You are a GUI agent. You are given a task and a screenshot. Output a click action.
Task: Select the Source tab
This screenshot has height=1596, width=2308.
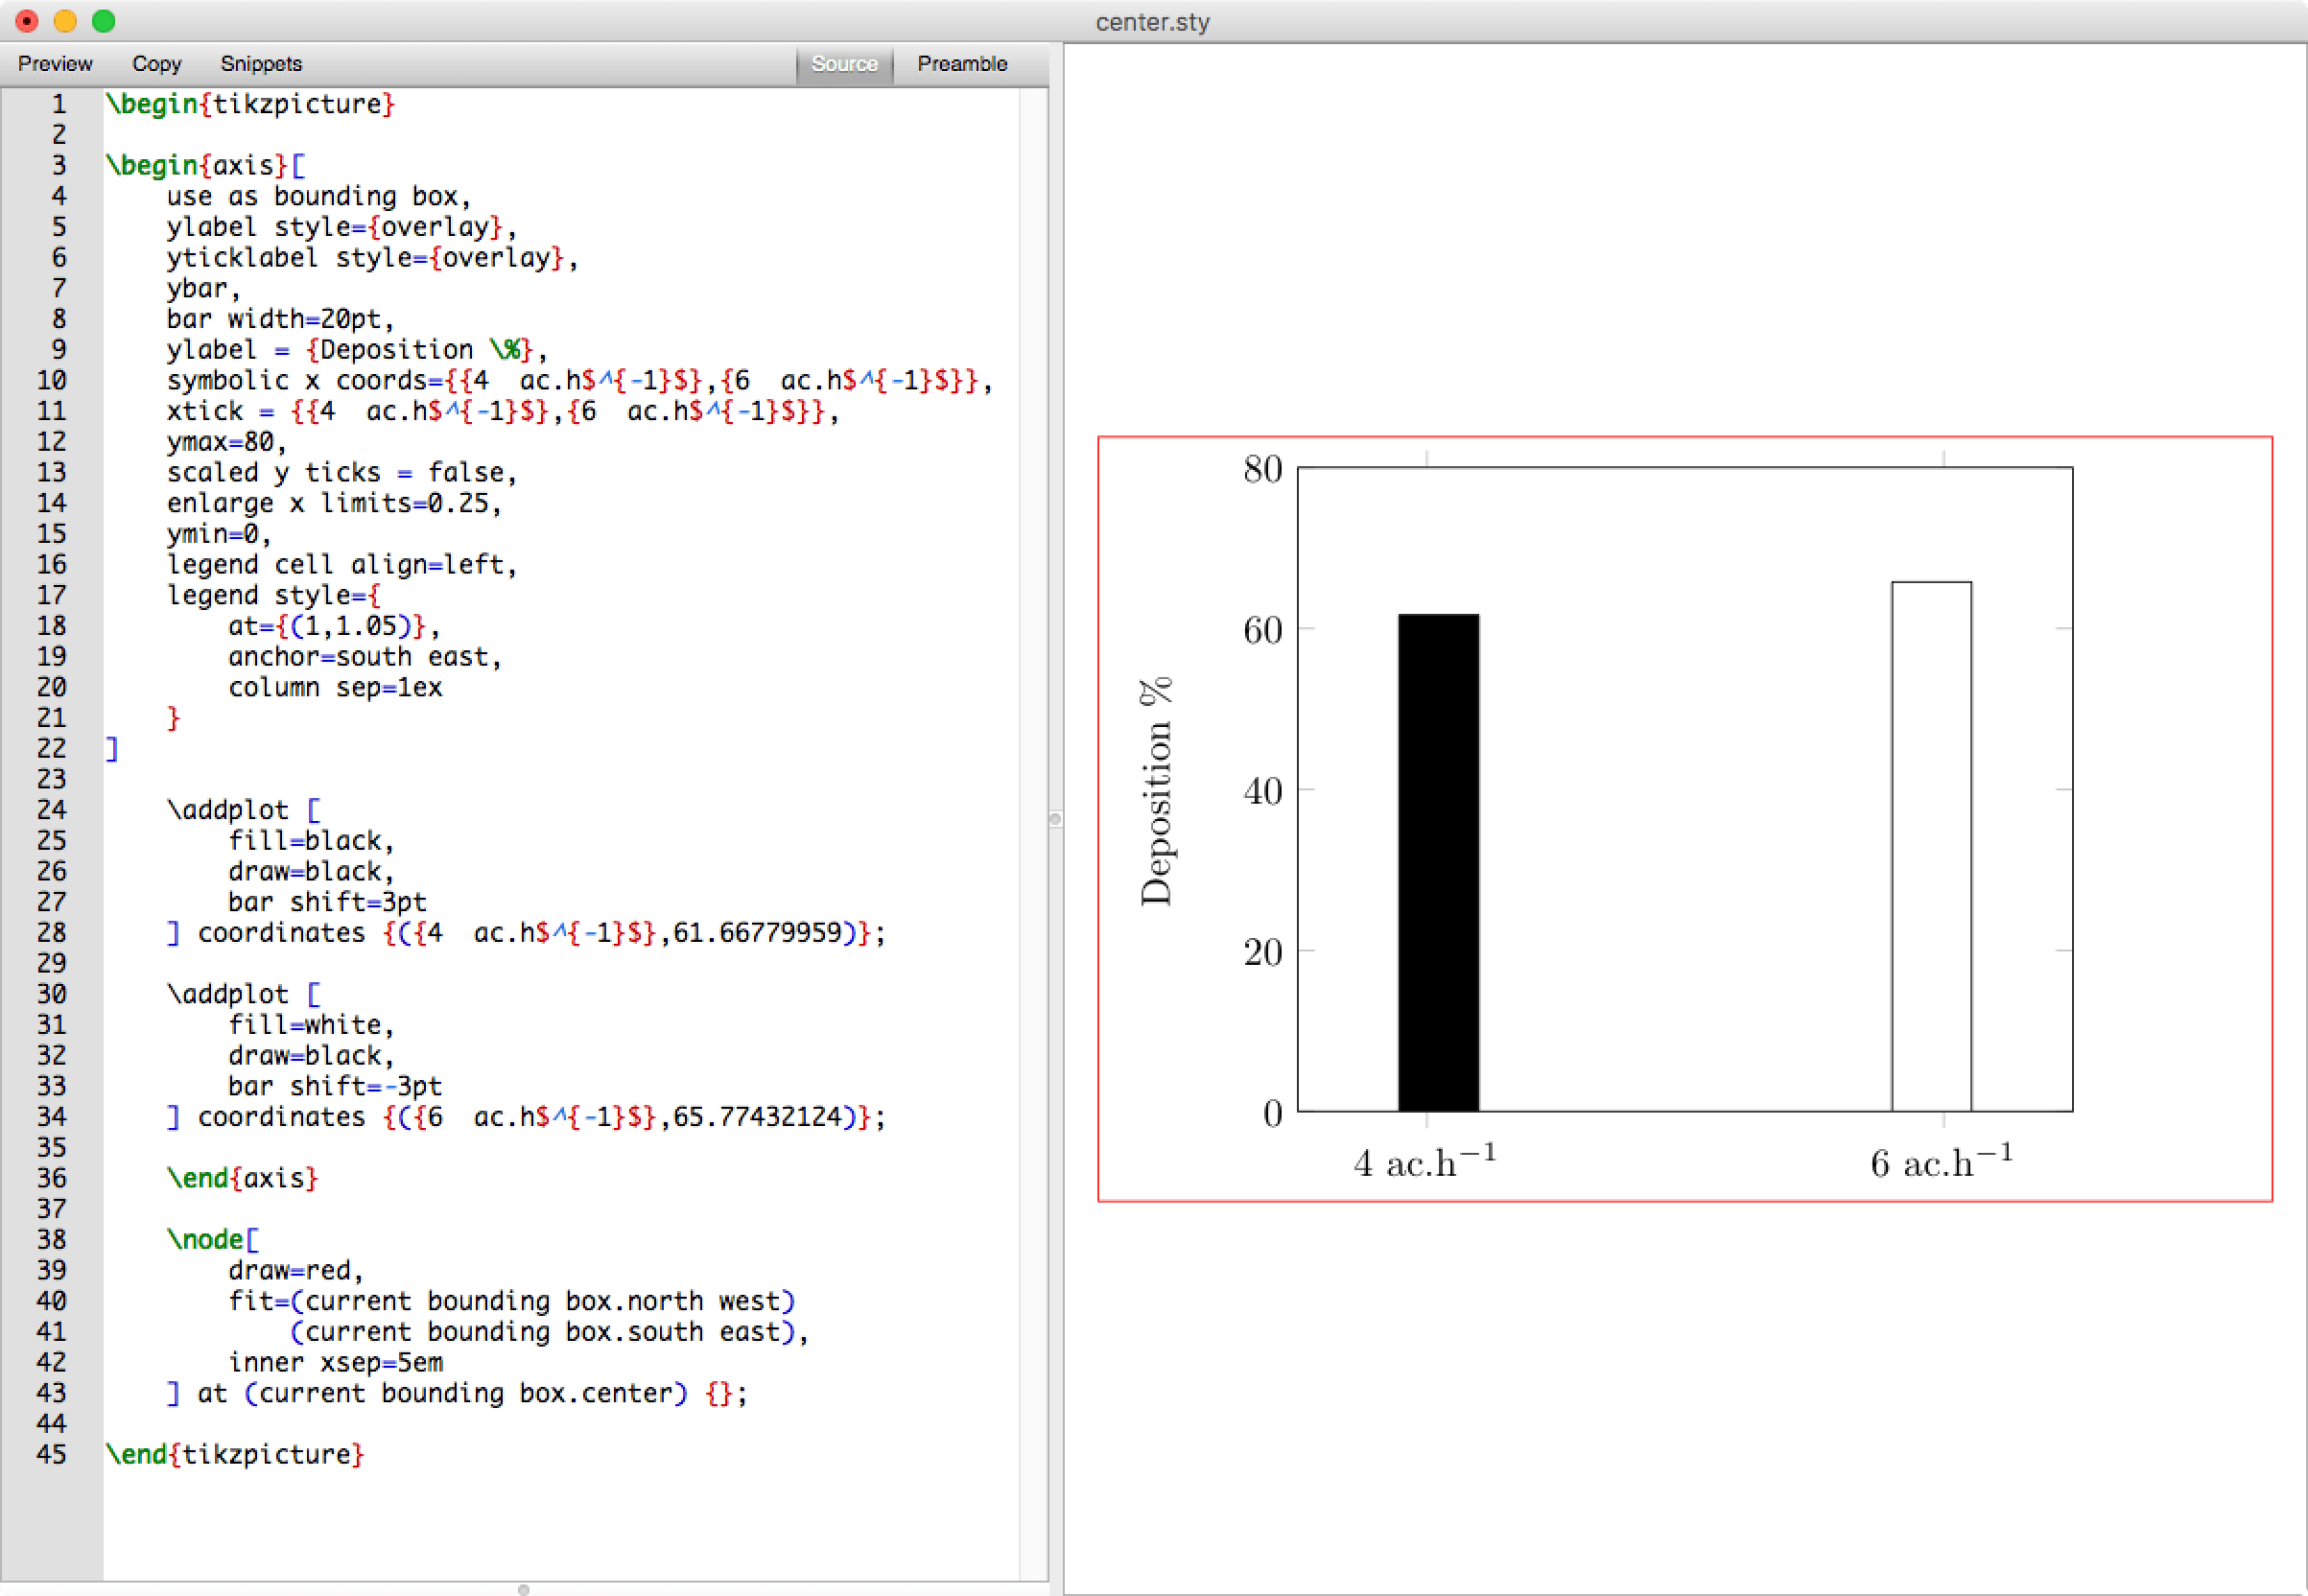[x=843, y=63]
